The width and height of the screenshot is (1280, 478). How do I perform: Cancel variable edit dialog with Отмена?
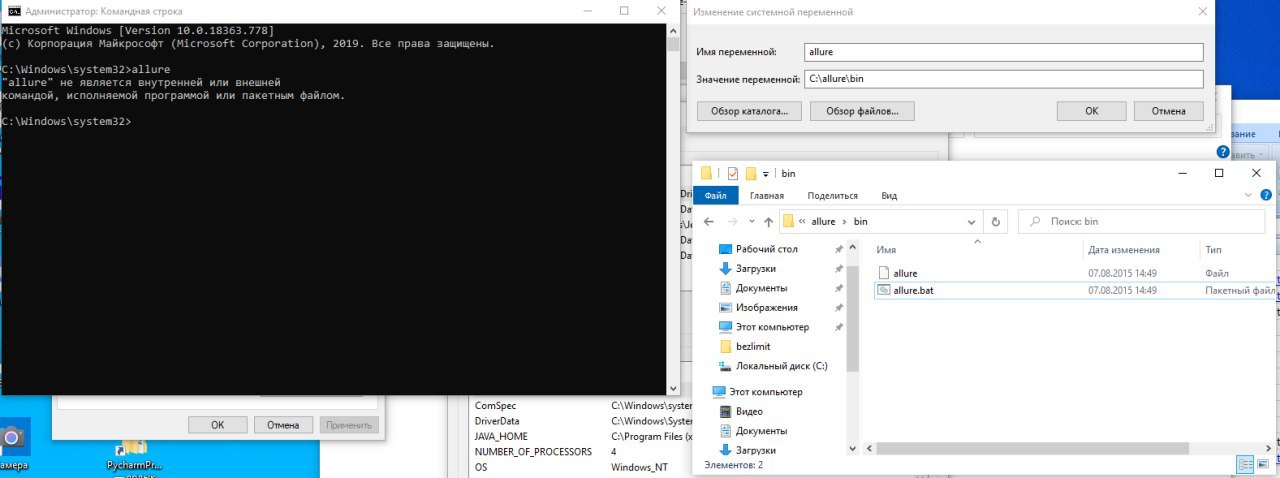[1168, 111]
